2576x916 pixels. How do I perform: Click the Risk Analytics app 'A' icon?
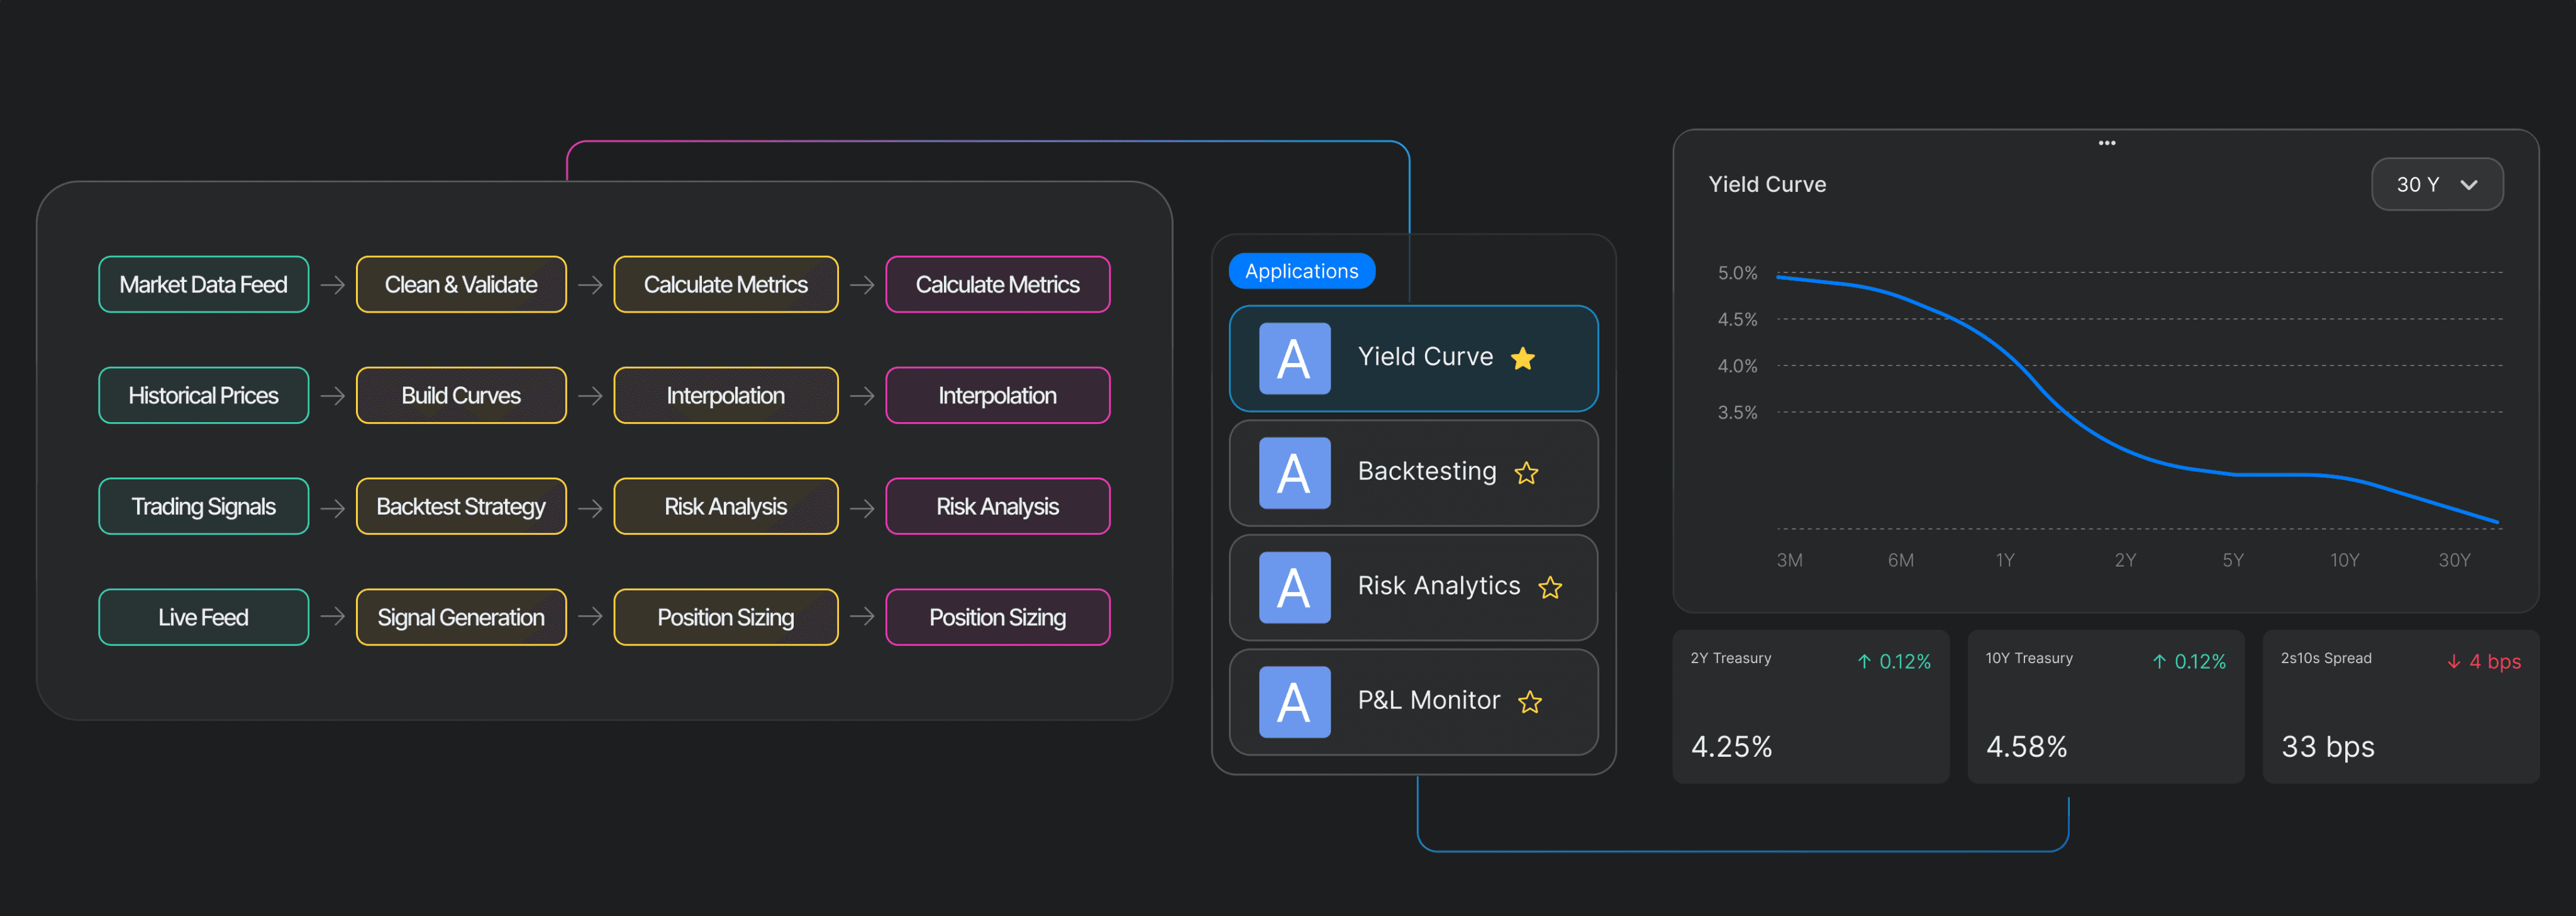click(1294, 588)
